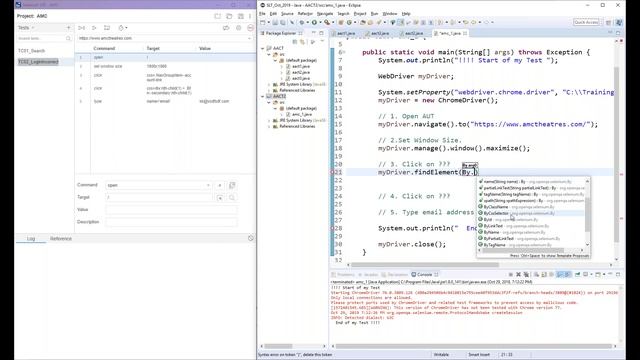This screenshot has width=640, height=360.
Task: Open the Perspective icon beside Quick Access
Action: point(609,22)
